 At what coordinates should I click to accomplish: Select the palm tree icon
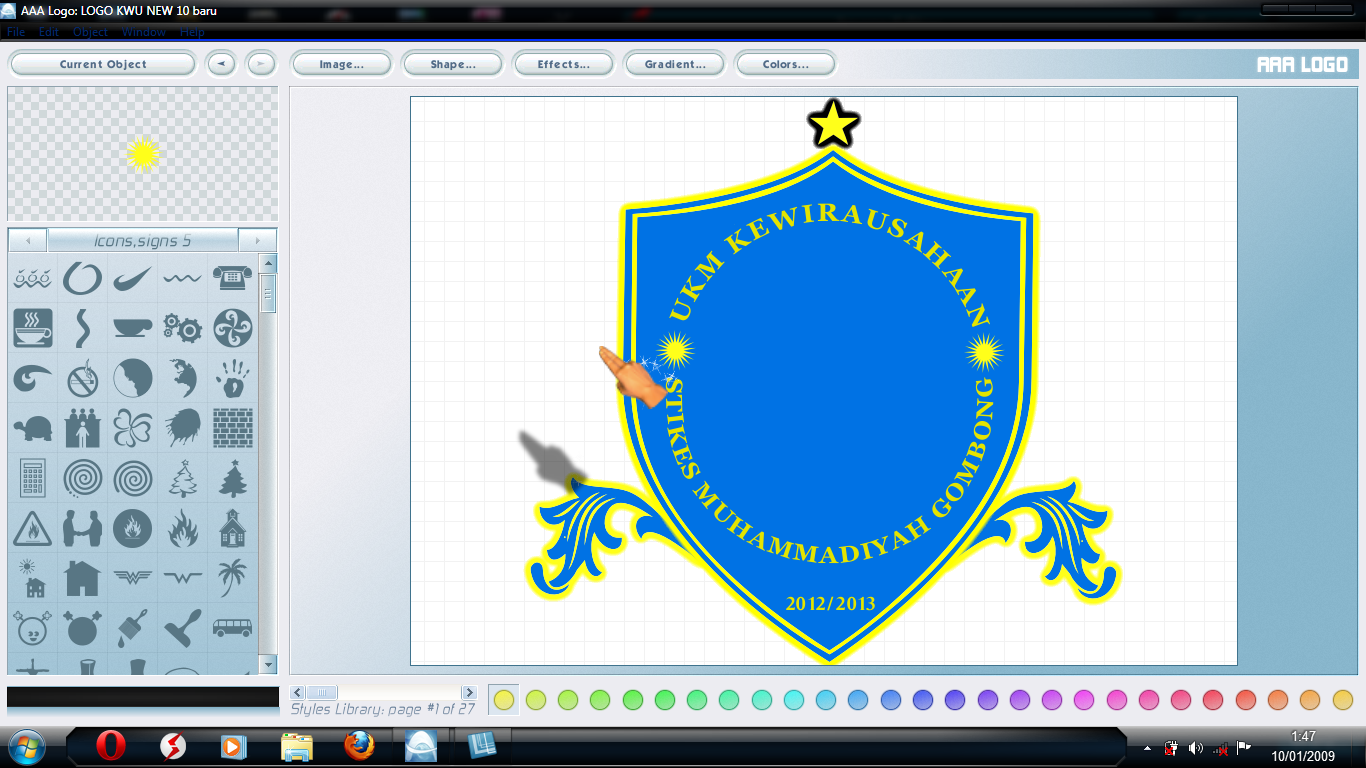232,578
